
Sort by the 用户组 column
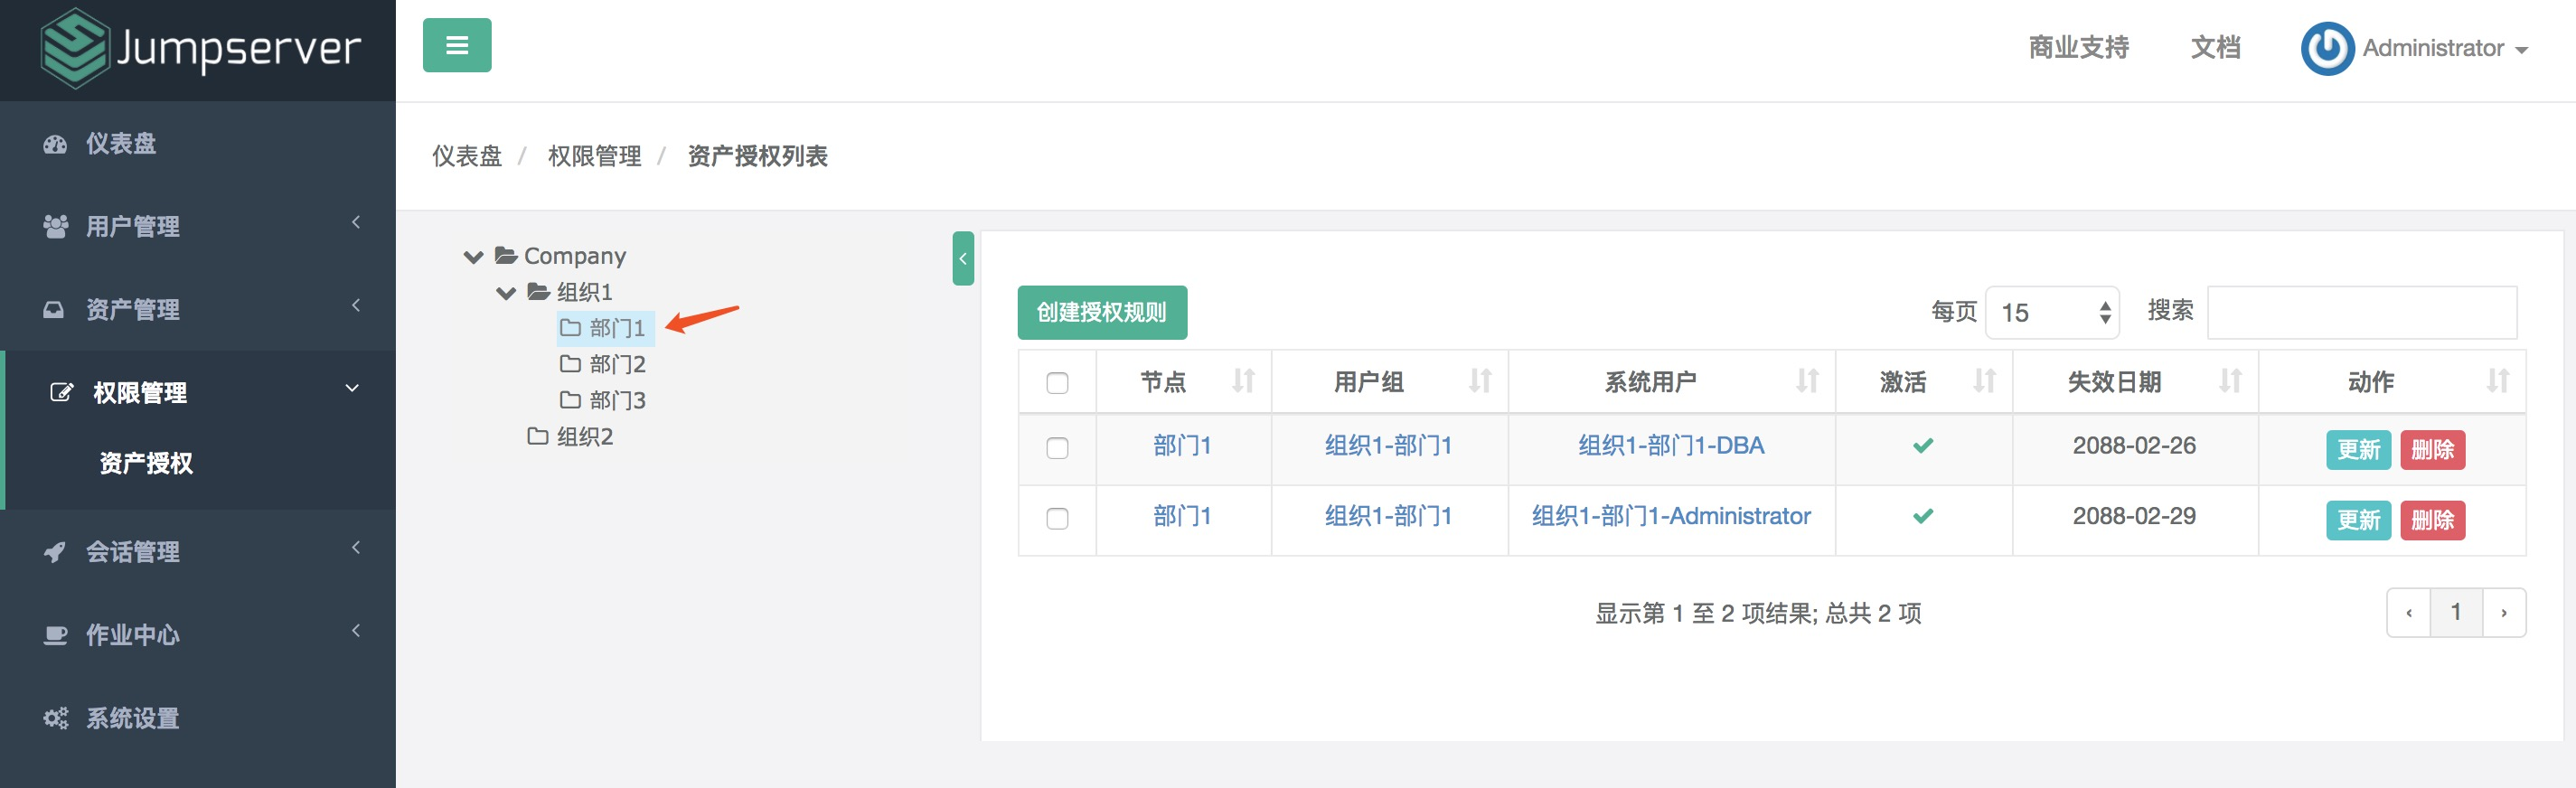coord(1390,381)
